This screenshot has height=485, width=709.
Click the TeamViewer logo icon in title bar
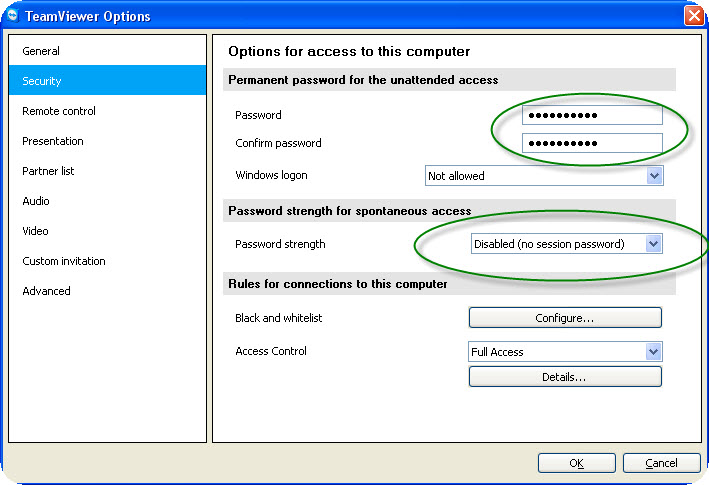point(12,16)
